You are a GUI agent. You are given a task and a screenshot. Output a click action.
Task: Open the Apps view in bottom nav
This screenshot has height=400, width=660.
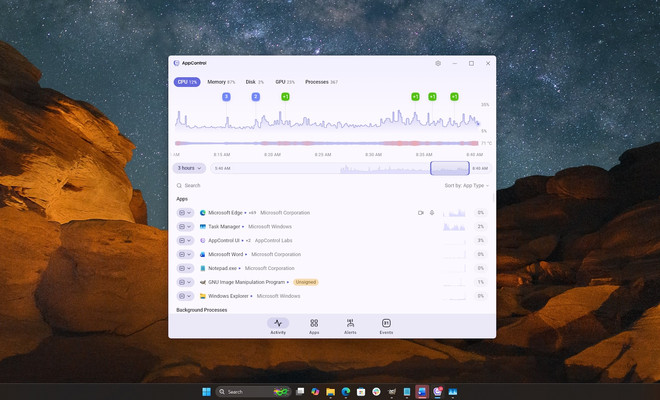pyautogui.click(x=314, y=326)
